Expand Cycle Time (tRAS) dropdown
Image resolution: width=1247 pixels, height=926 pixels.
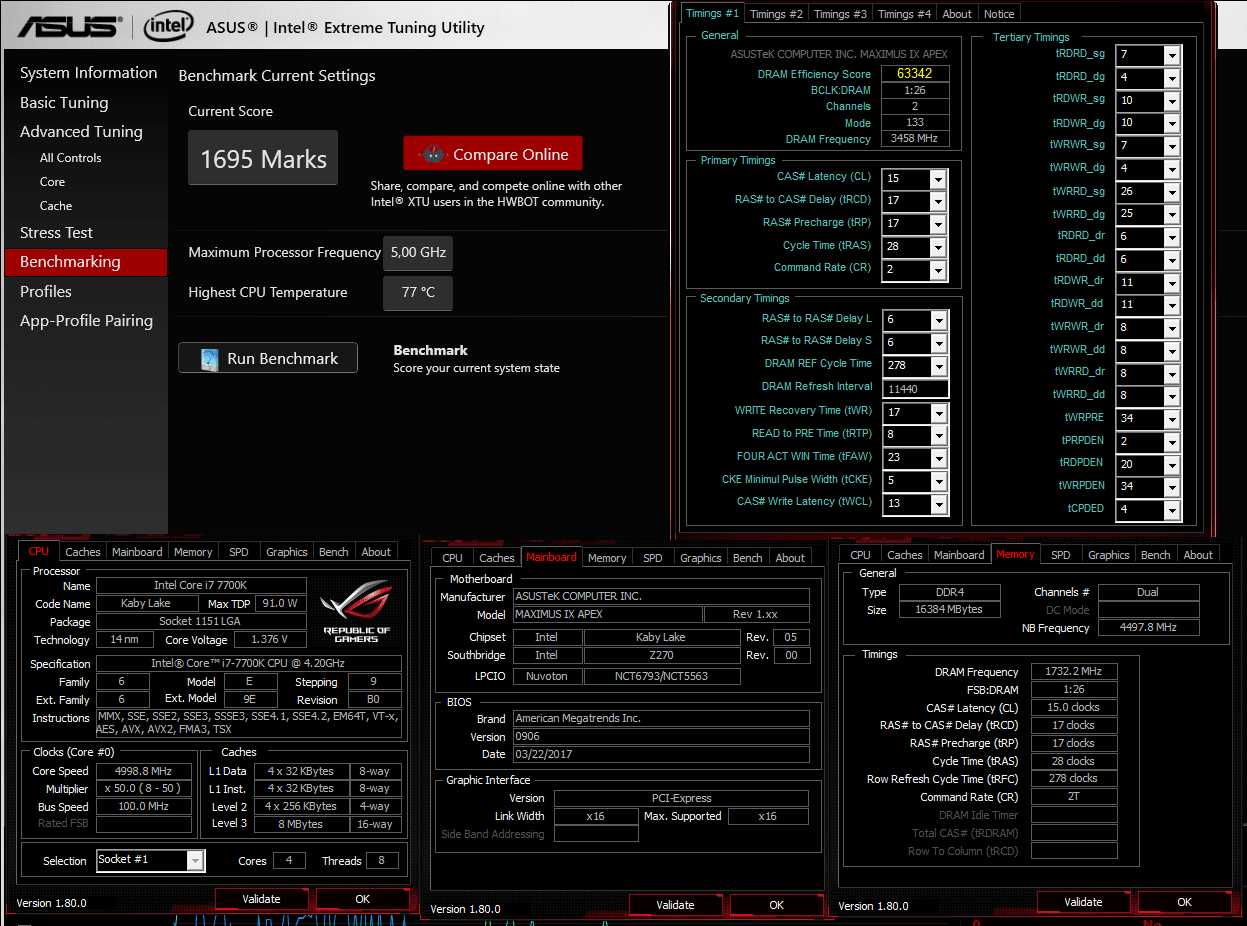(x=937, y=247)
